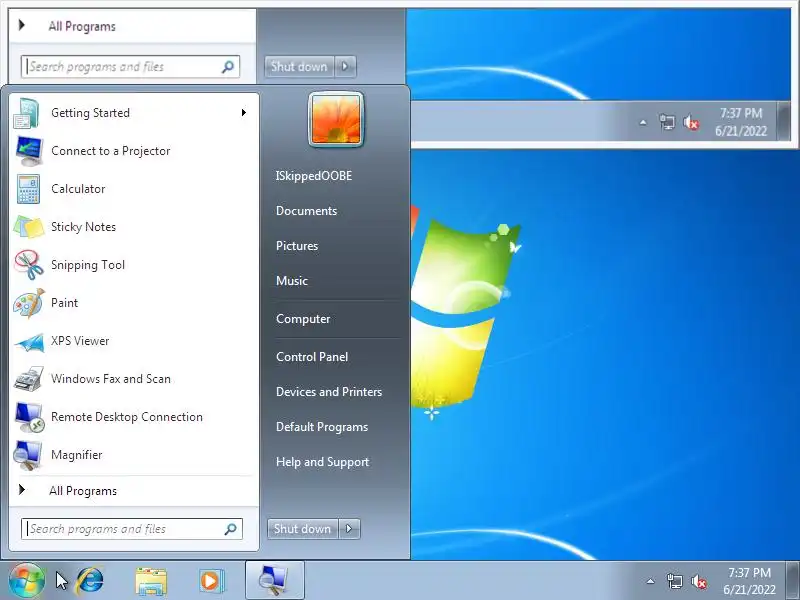Click the orange flower user account picture
Image resolution: width=800 pixels, height=600 pixels.
coord(336,120)
